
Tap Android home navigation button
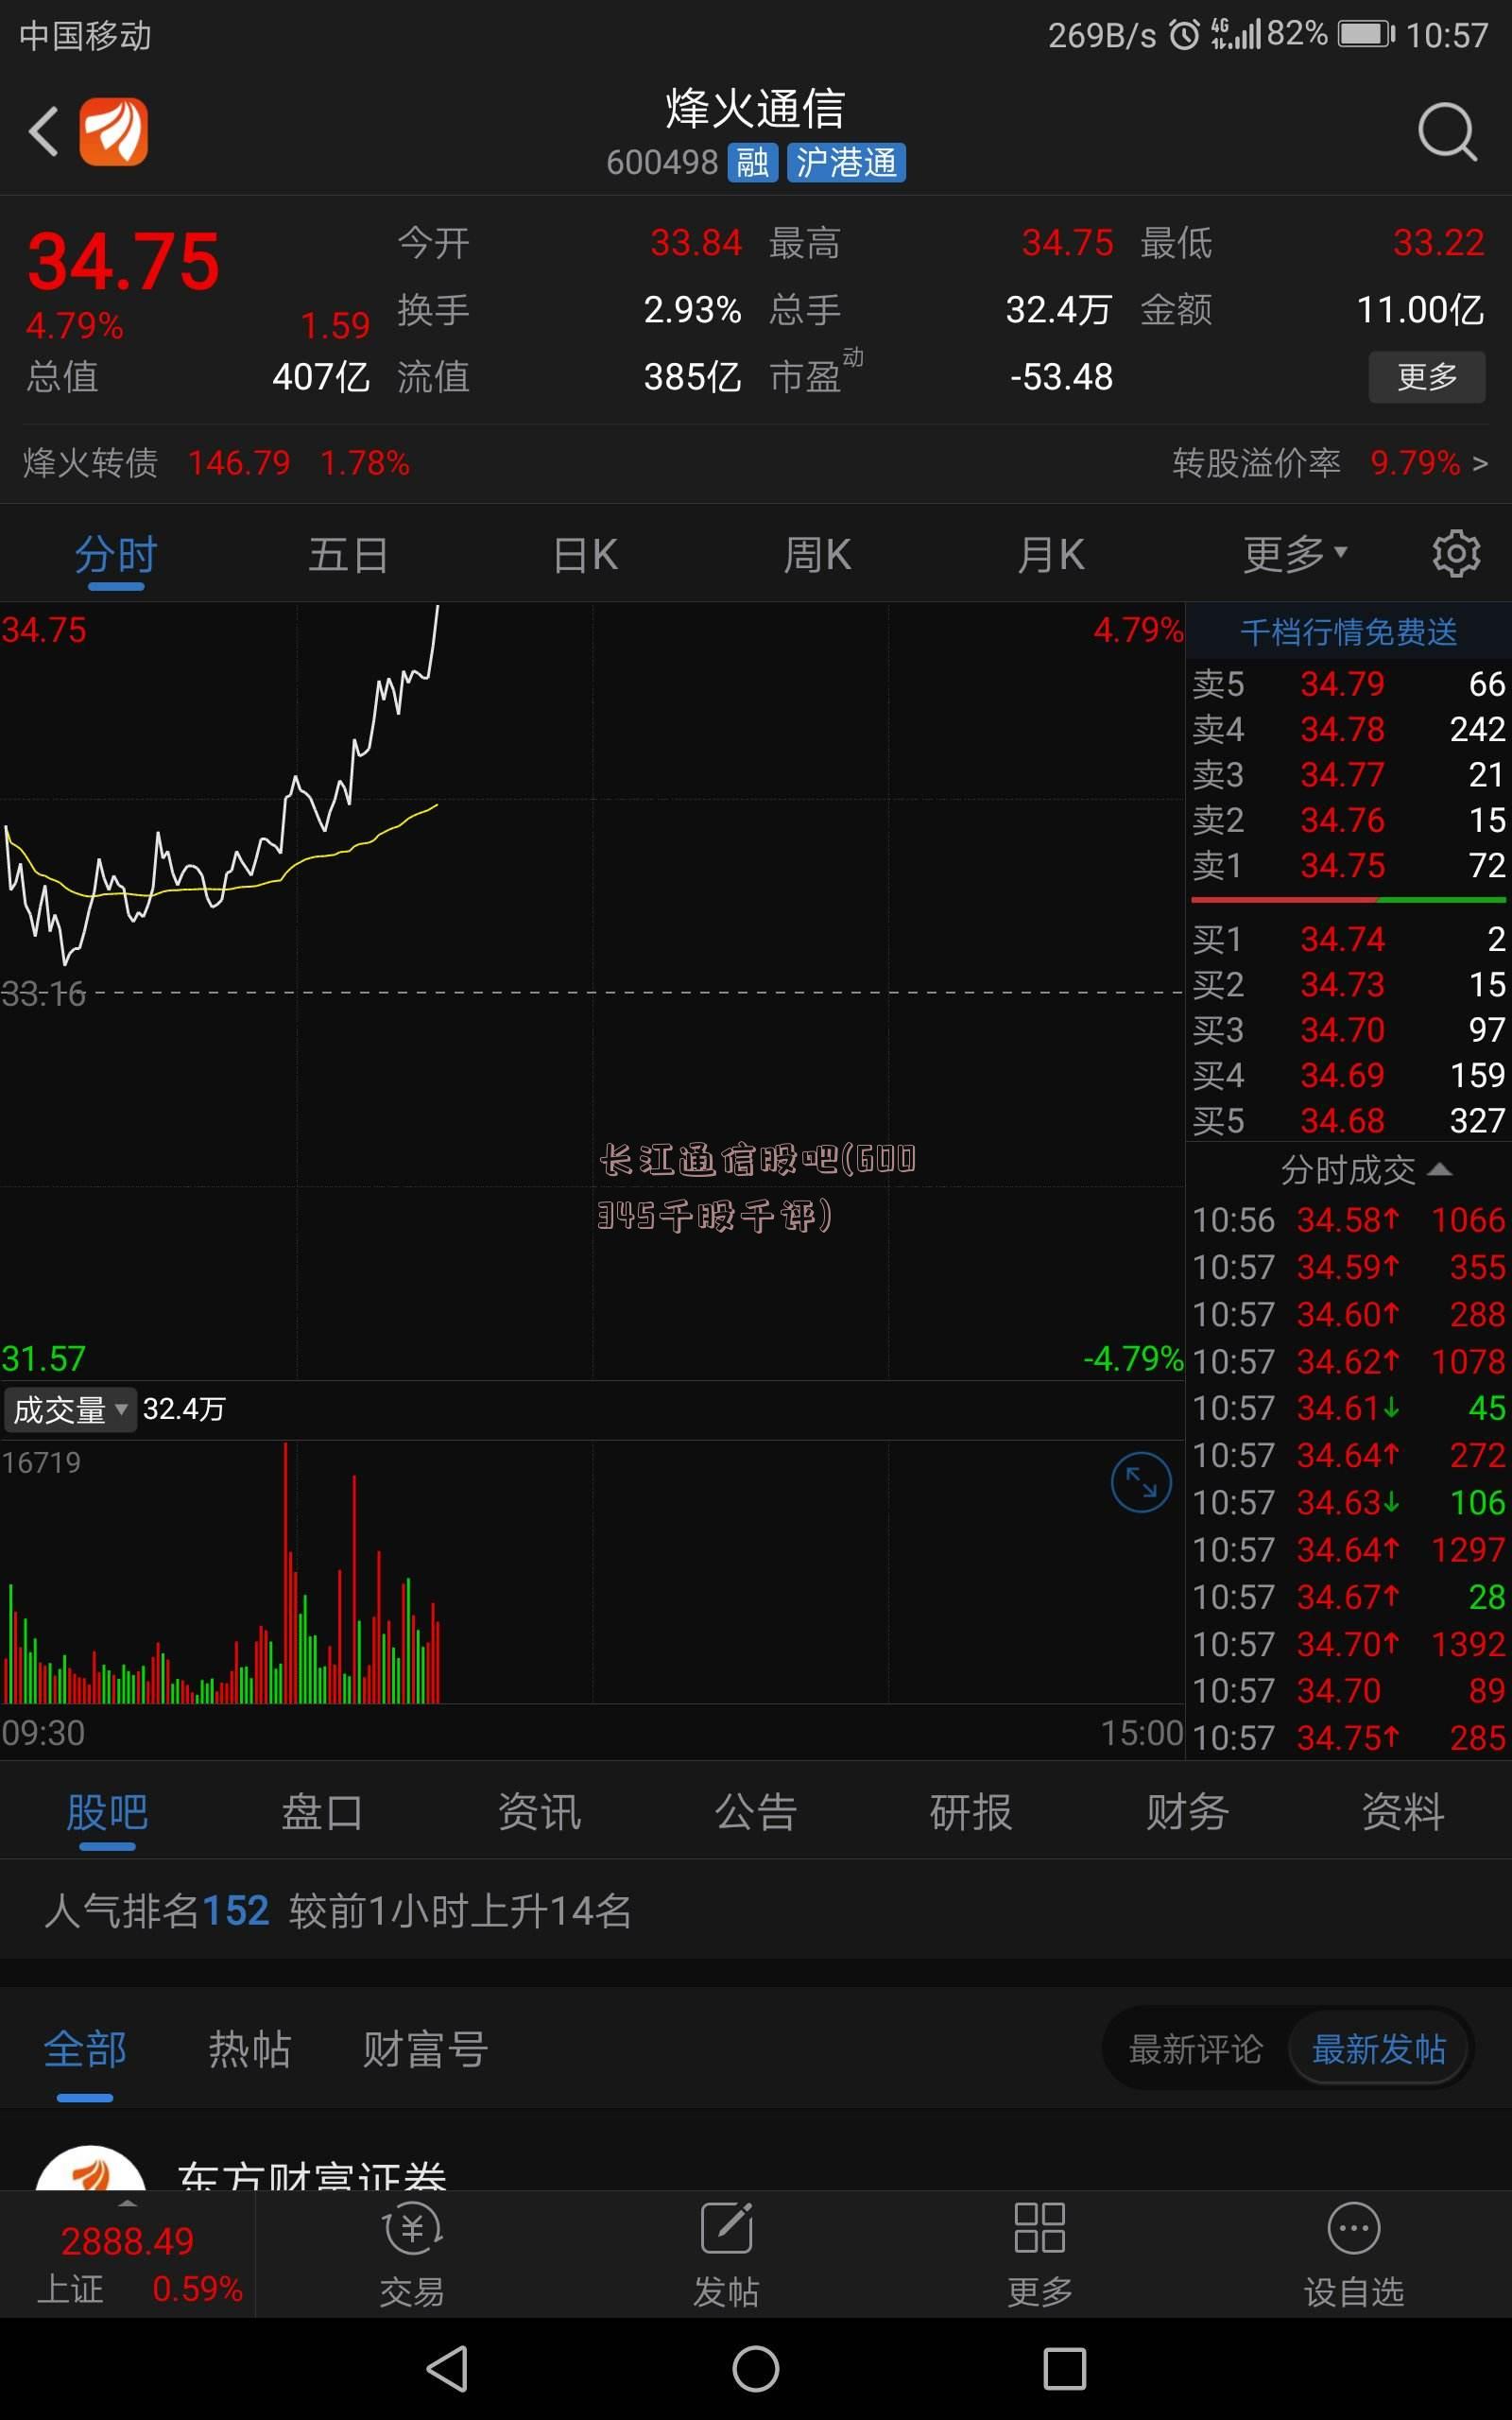point(756,2368)
